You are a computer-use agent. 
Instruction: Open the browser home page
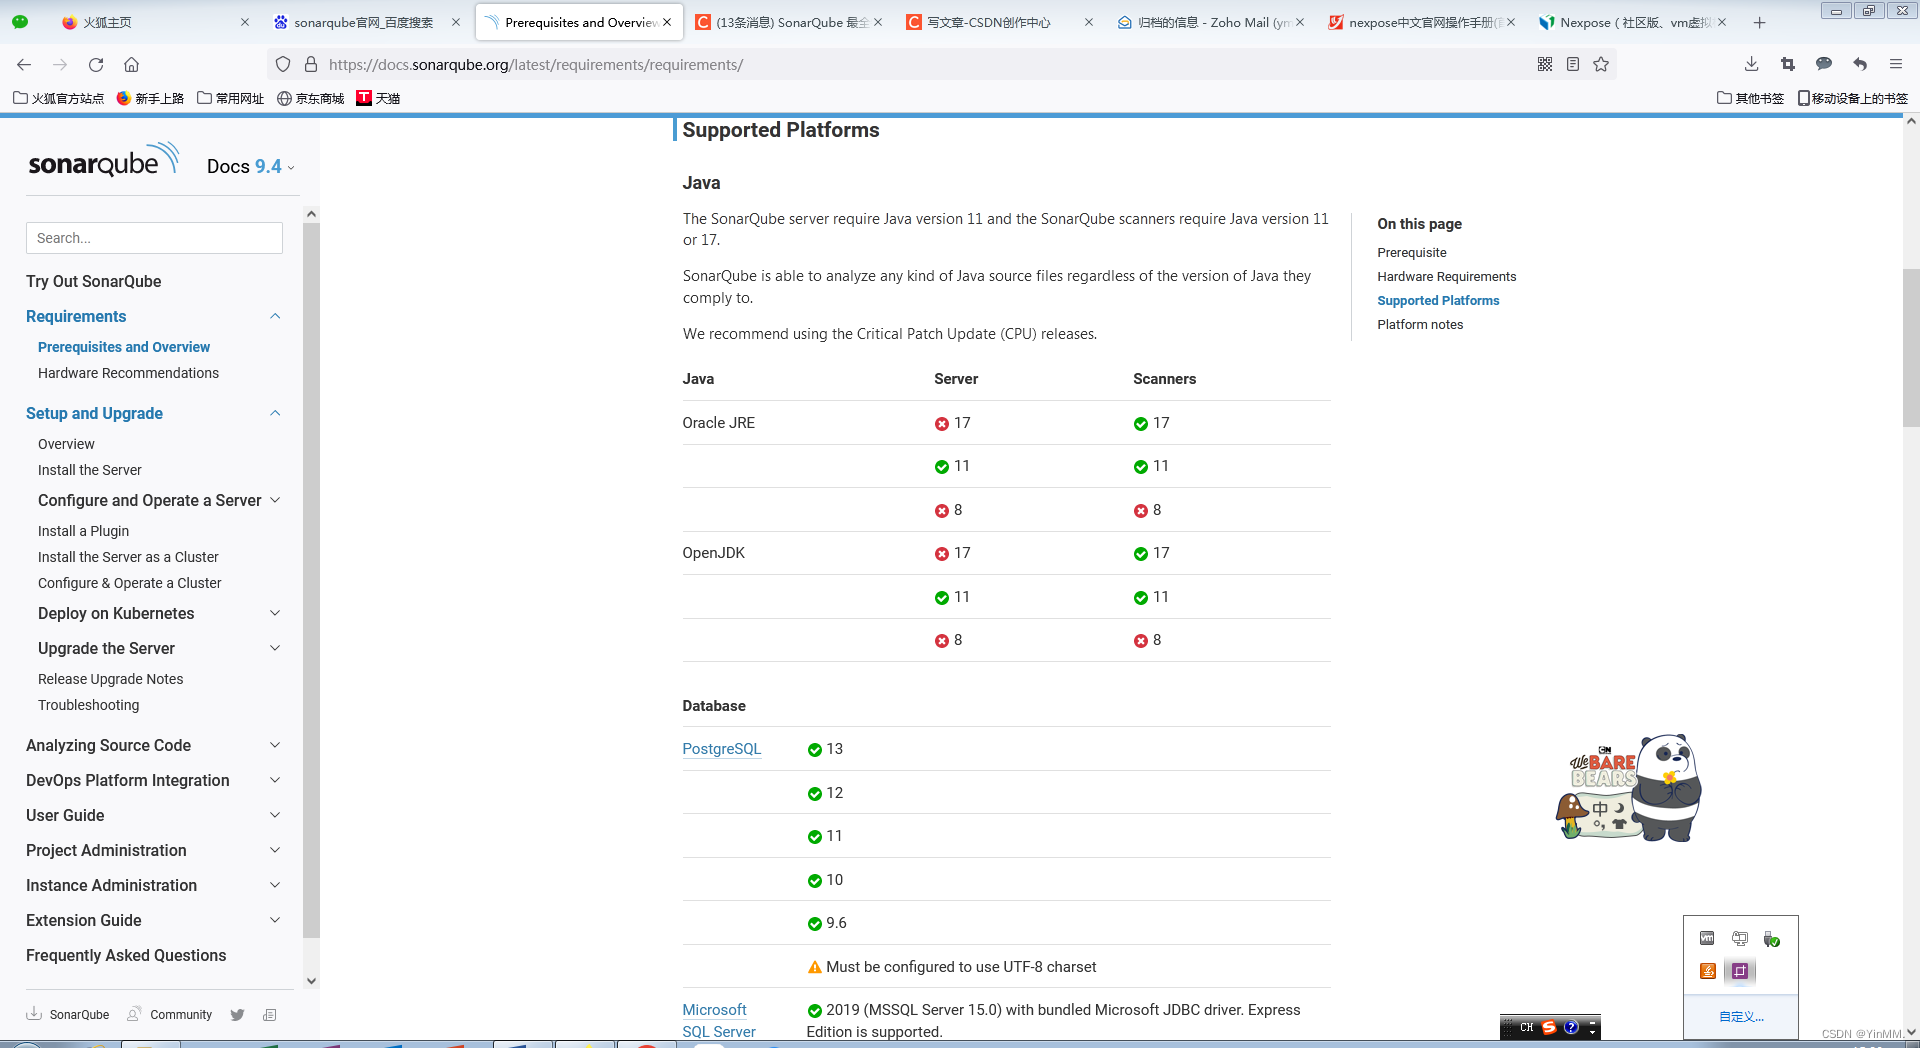tap(131, 64)
